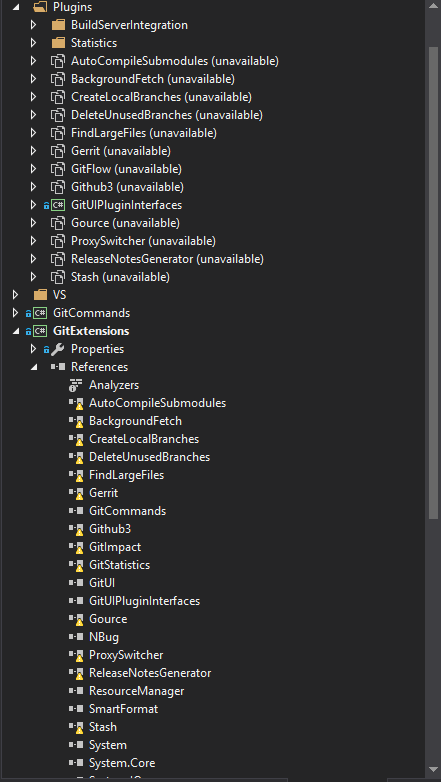This screenshot has height=782, width=441.
Task: Click the unavailable Github3 project icon
Action: [58, 187]
